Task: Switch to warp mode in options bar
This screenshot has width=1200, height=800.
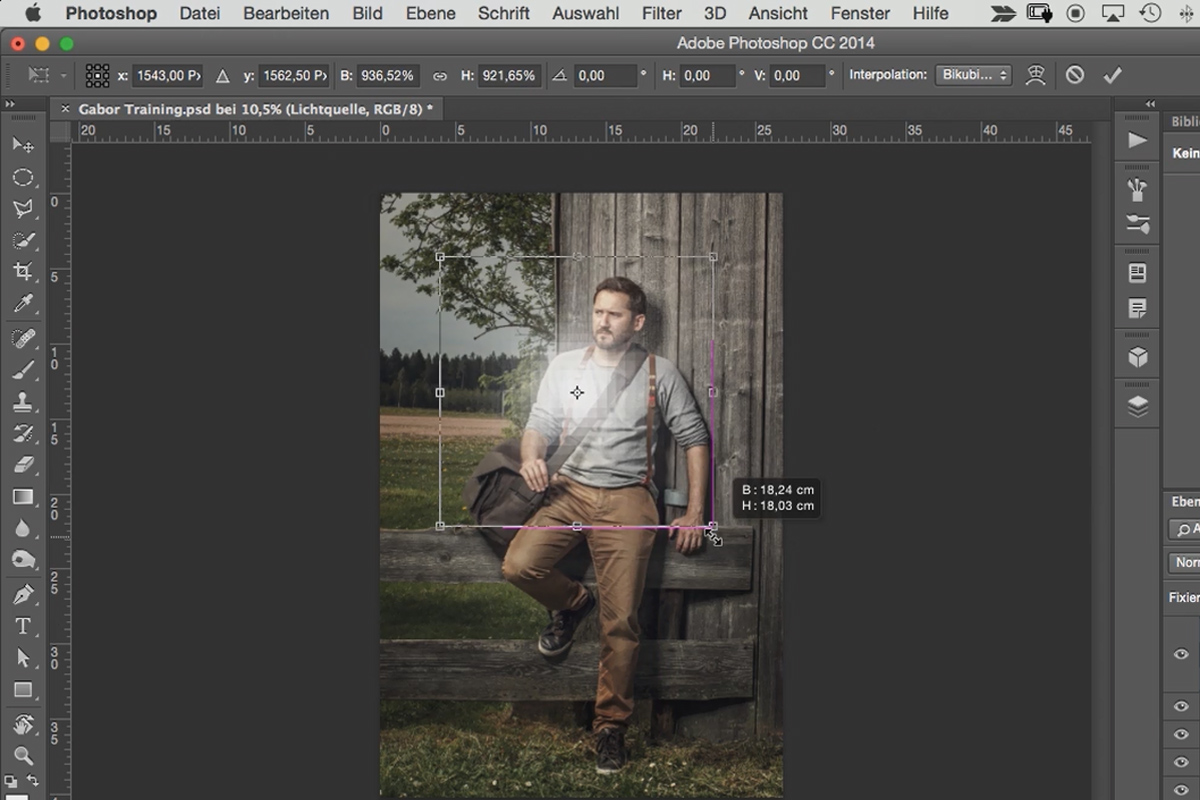Action: pyautogui.click(x=1037, y=75)
